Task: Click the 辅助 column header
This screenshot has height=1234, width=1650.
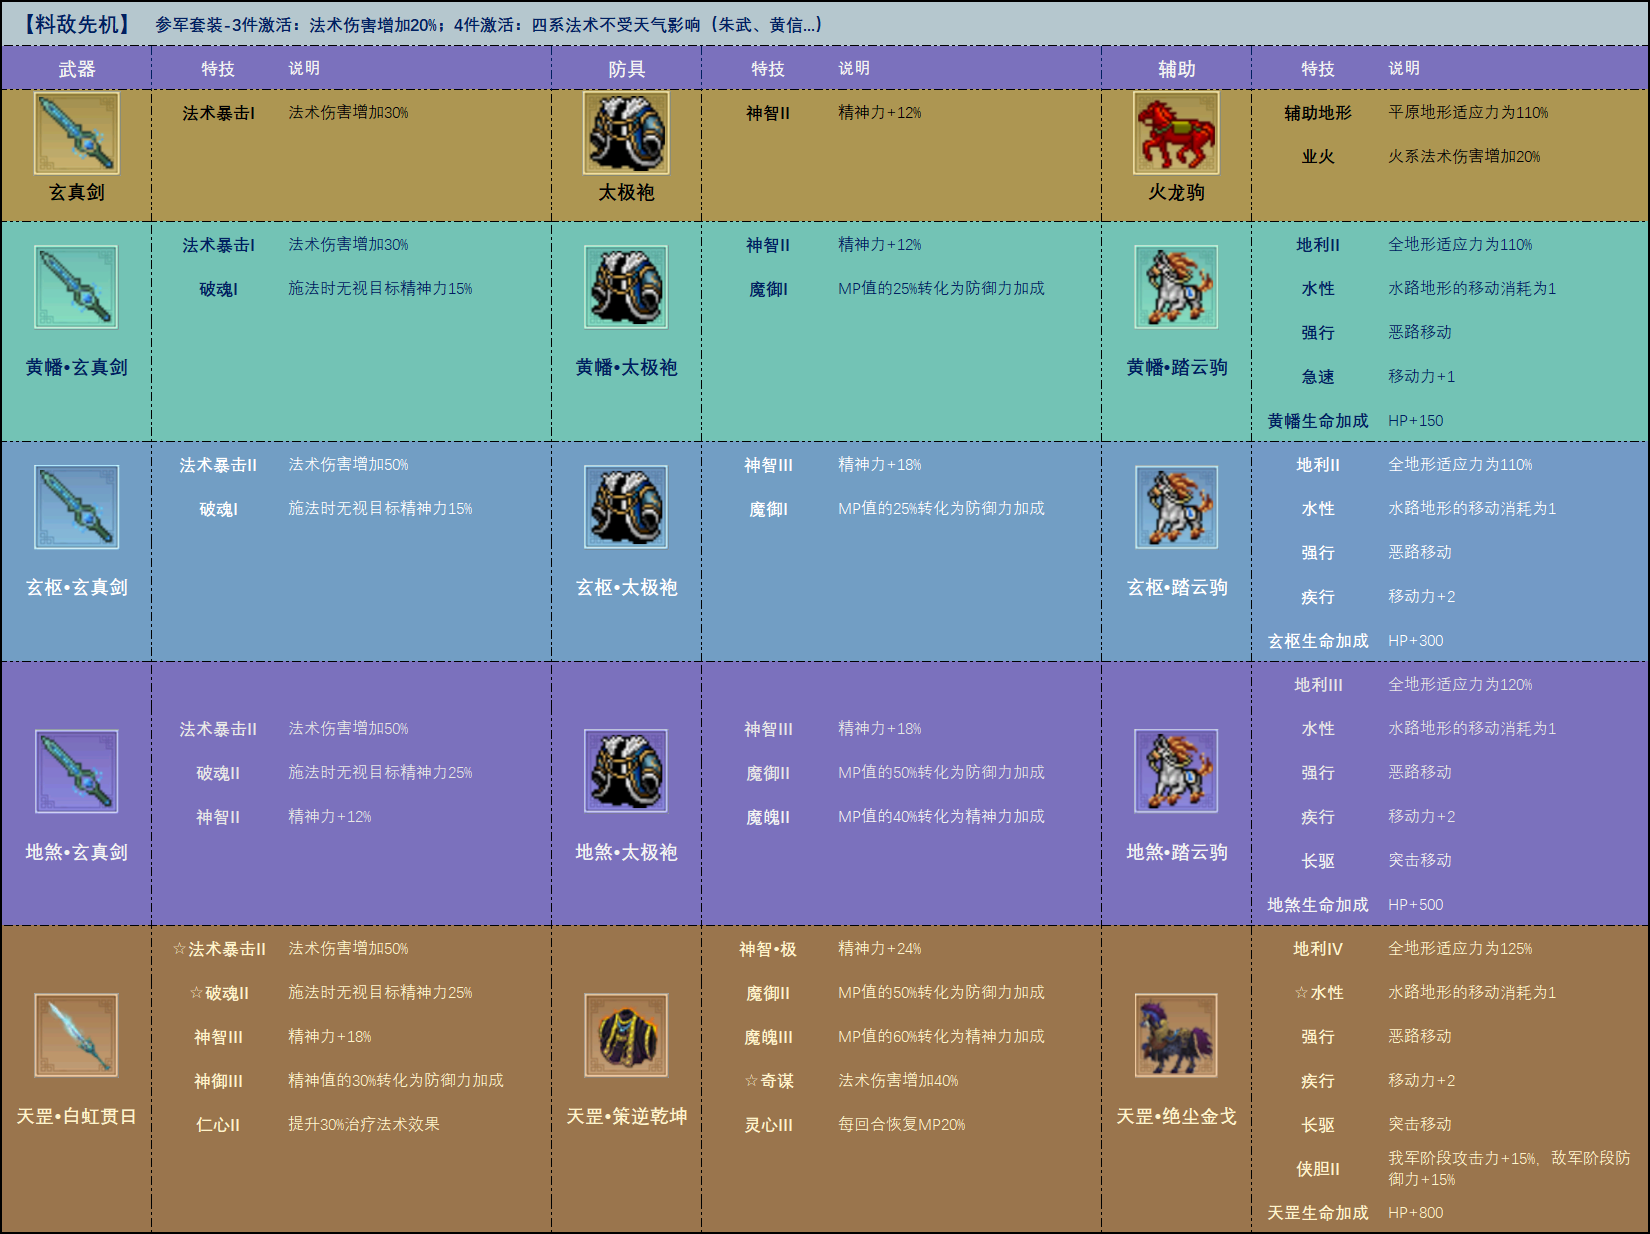Action: [1177, 69]
